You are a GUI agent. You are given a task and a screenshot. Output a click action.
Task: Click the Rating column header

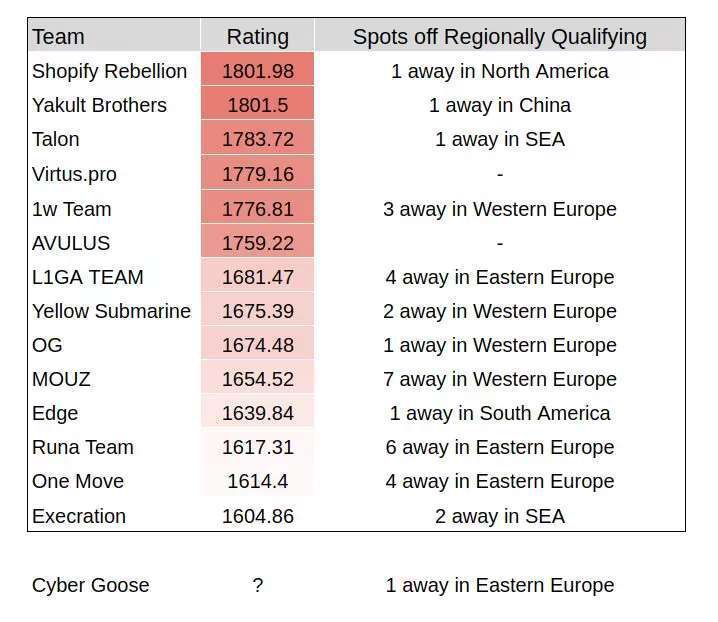257,37
